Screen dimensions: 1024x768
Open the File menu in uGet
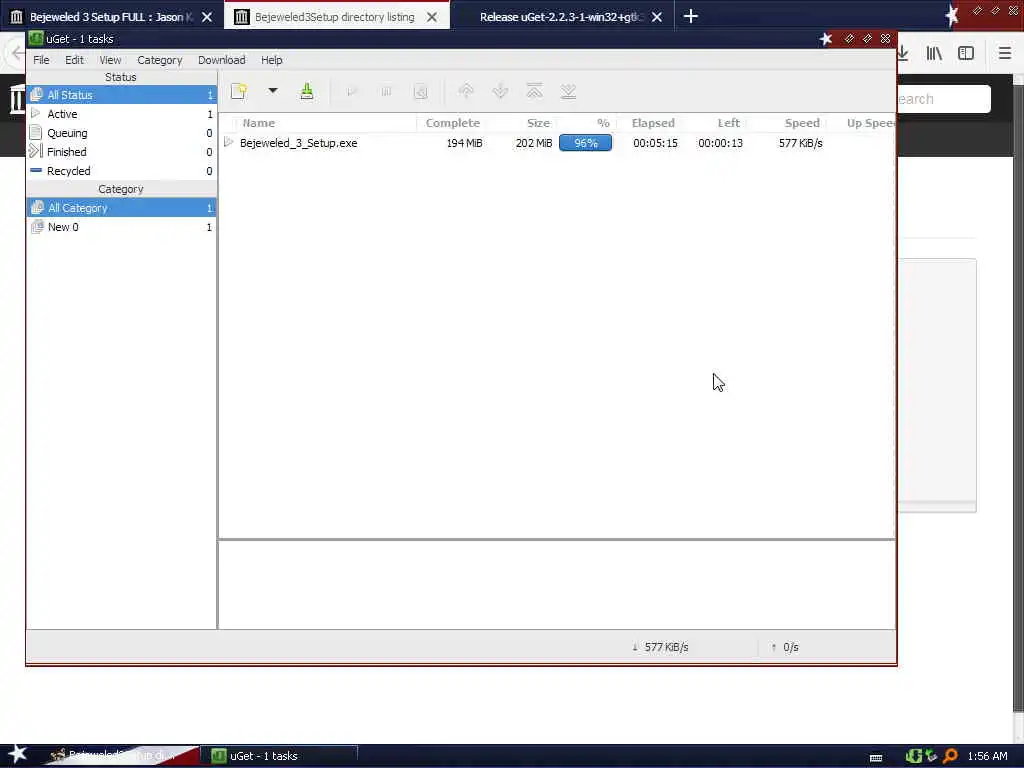41,60
